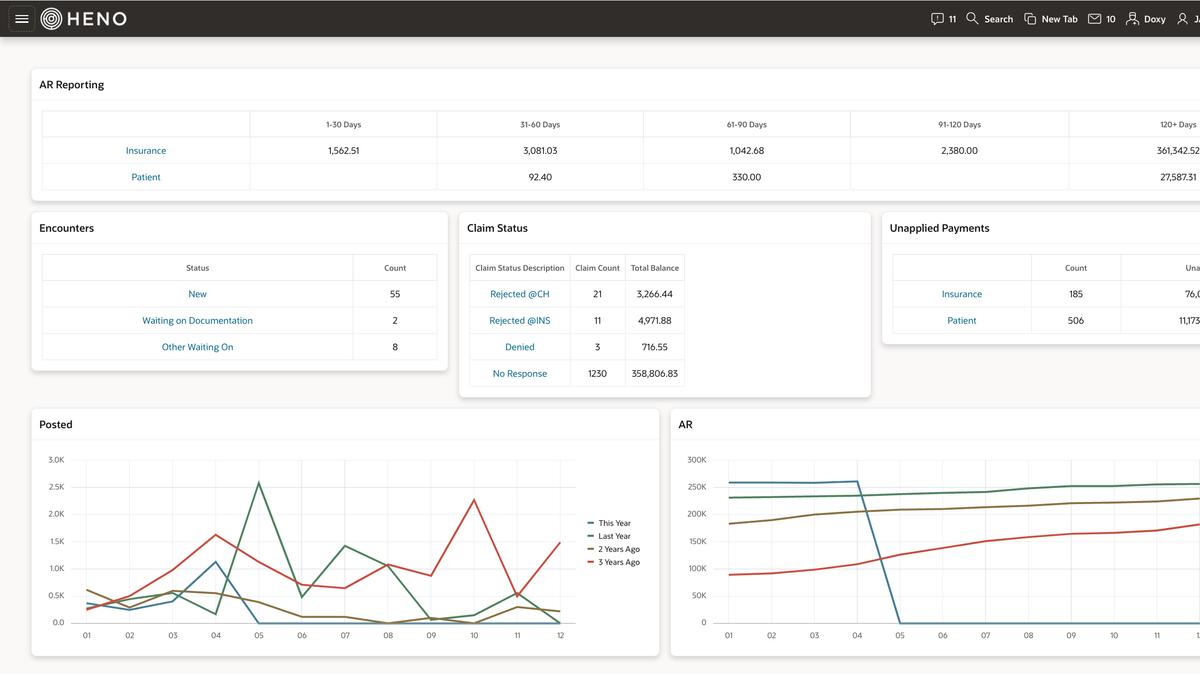
Task: Click the HENO logo icon
Action: [x=51, y=19]
